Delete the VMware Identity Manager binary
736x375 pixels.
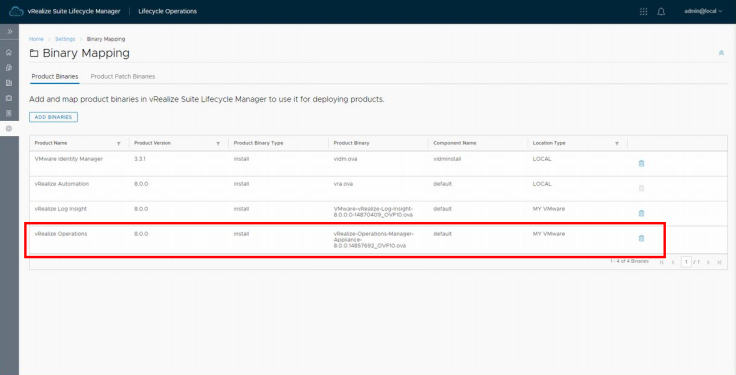click(641, 163)
